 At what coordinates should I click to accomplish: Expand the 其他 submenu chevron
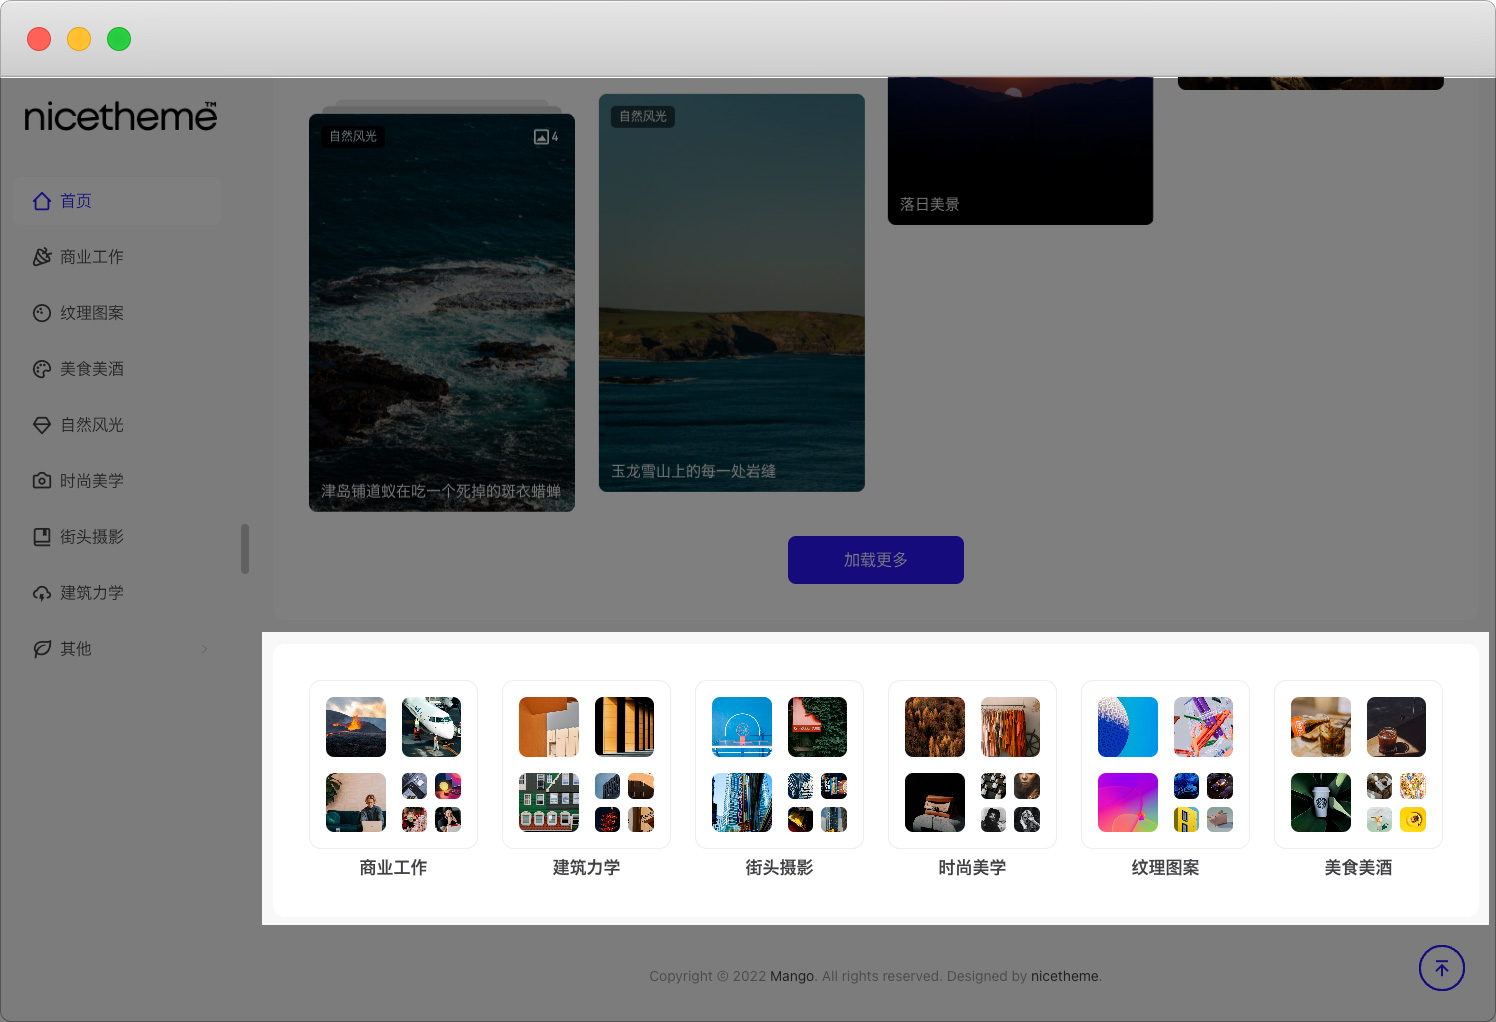[204, 649]
